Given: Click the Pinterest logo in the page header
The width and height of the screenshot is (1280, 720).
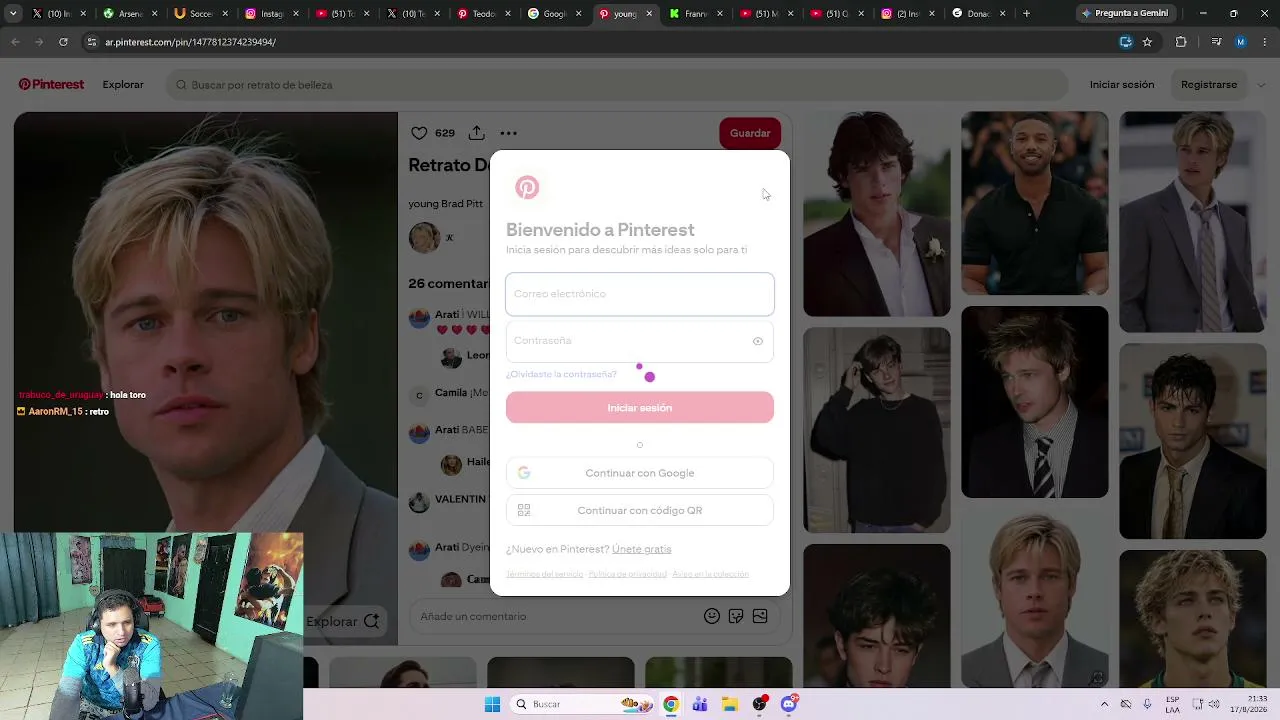Looking at the screenshot, I should click(51, 85).
